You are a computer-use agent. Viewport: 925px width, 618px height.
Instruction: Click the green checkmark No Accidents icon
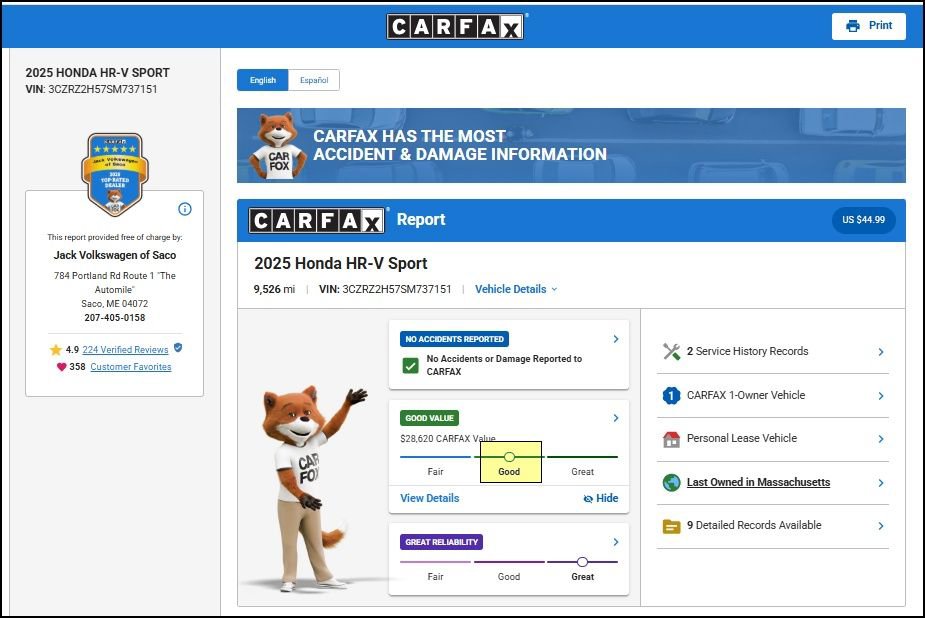point(411,366)
